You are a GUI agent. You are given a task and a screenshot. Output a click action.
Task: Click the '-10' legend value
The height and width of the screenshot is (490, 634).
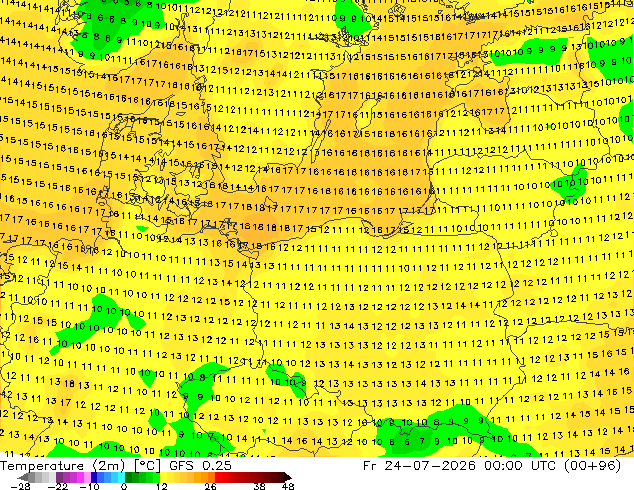(89, 486)
